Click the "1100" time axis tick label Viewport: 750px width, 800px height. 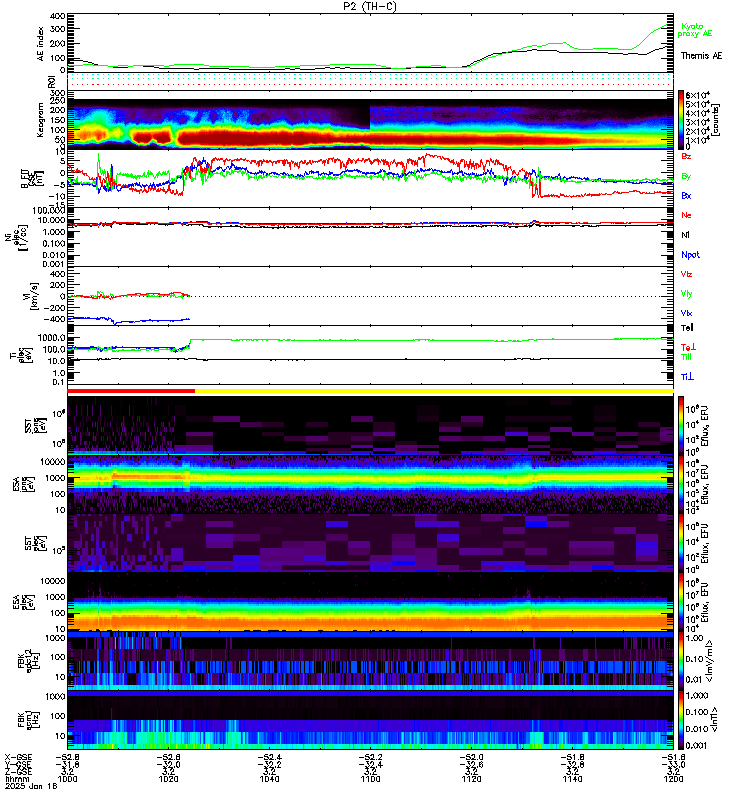coord(370,779)
